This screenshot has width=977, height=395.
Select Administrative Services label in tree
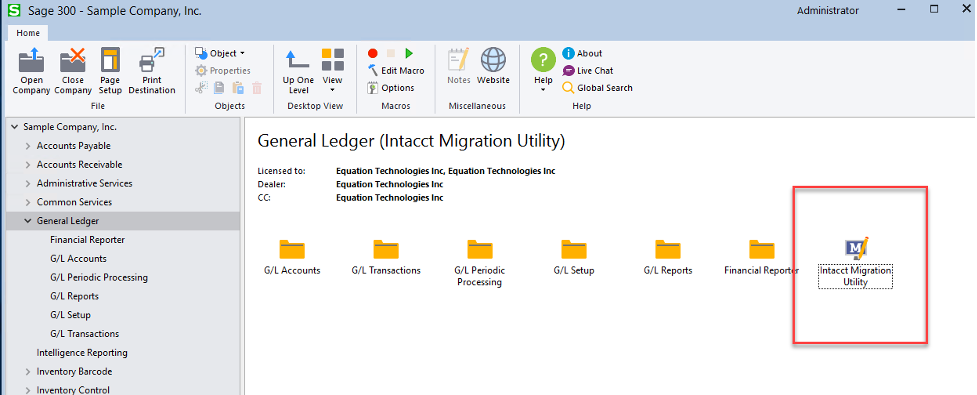point(84,183)
